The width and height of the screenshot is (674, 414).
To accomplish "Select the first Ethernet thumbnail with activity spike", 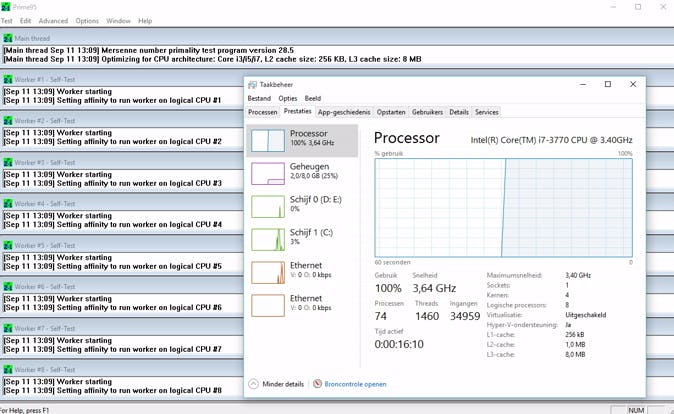I will click(x=268, y=273).
